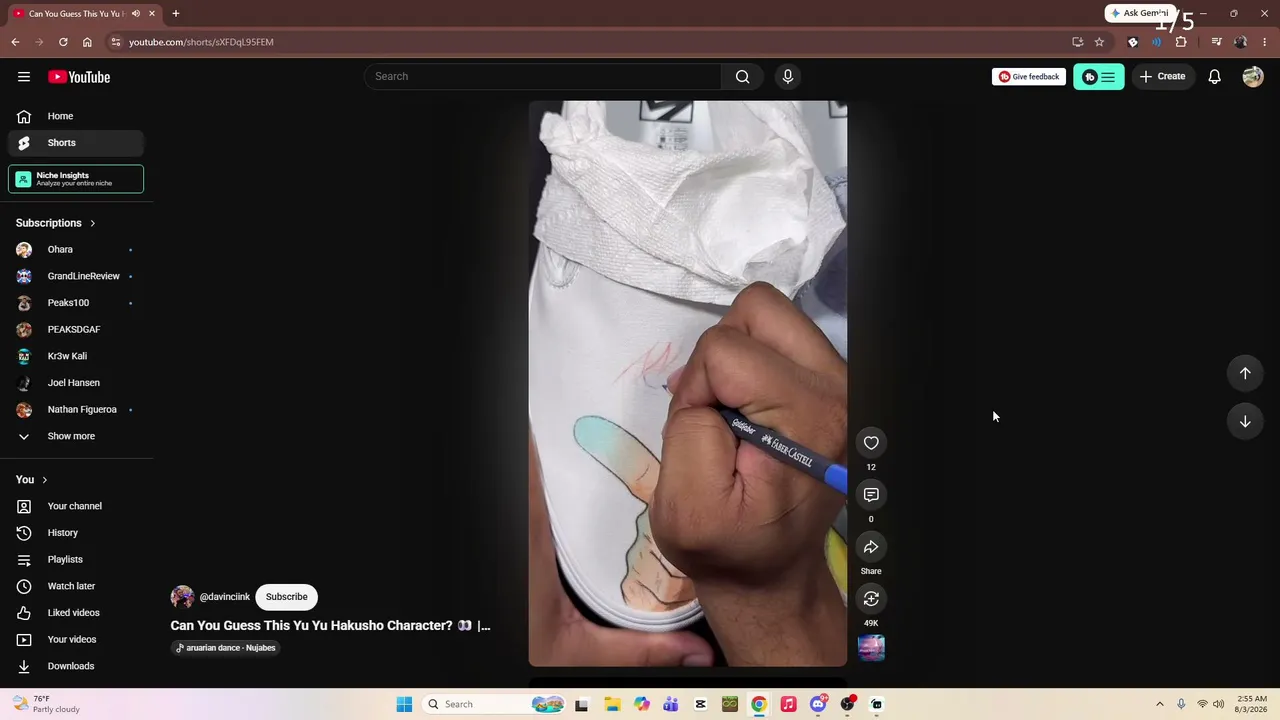
Task: Like this Short with the heart icon
Action: [871, 443]
